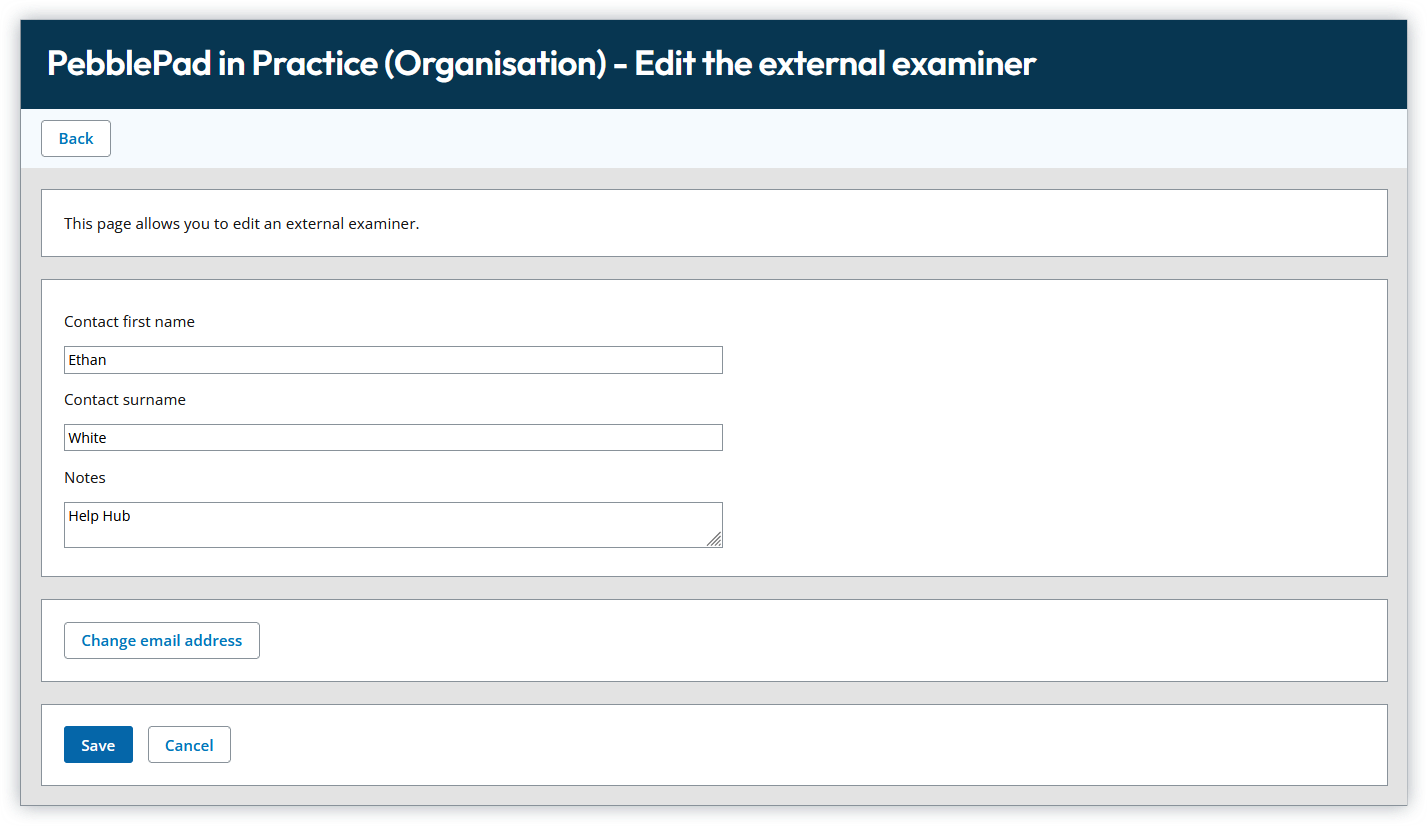Click empty toolbar strip beside Back button
The height and width of the screenshot is (826, 1427).
tap(700, 139)
